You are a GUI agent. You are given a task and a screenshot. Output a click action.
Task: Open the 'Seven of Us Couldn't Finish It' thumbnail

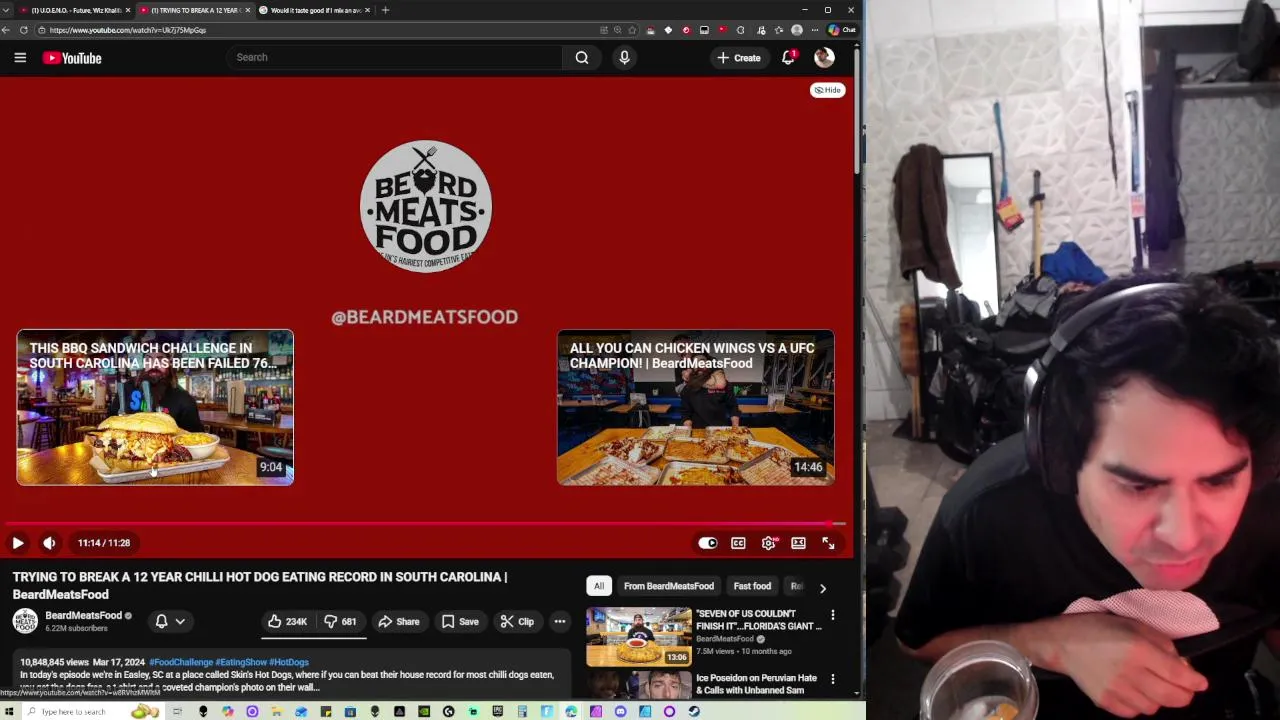(x=638, y=637)
